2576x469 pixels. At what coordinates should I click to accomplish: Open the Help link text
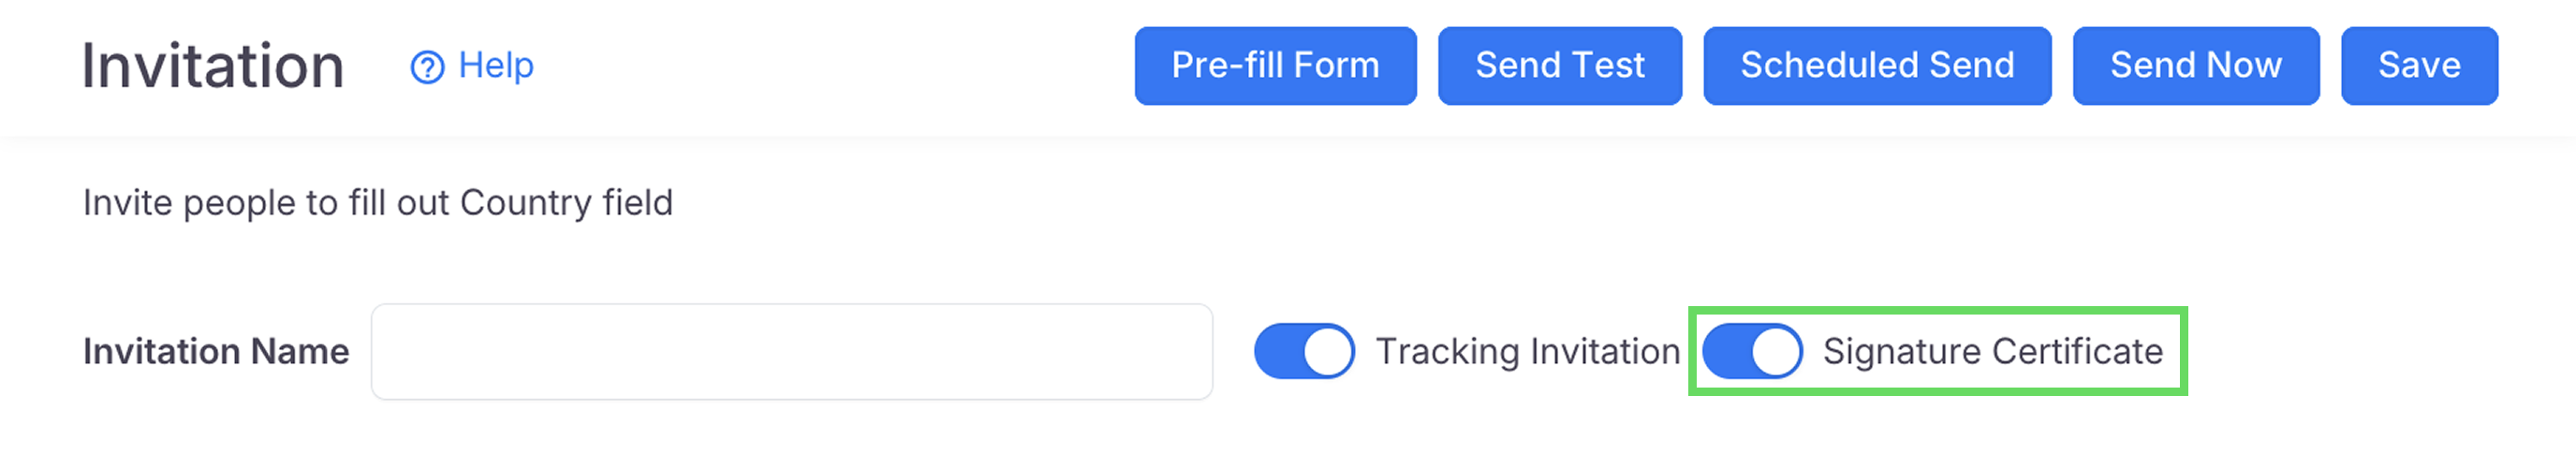496,66
